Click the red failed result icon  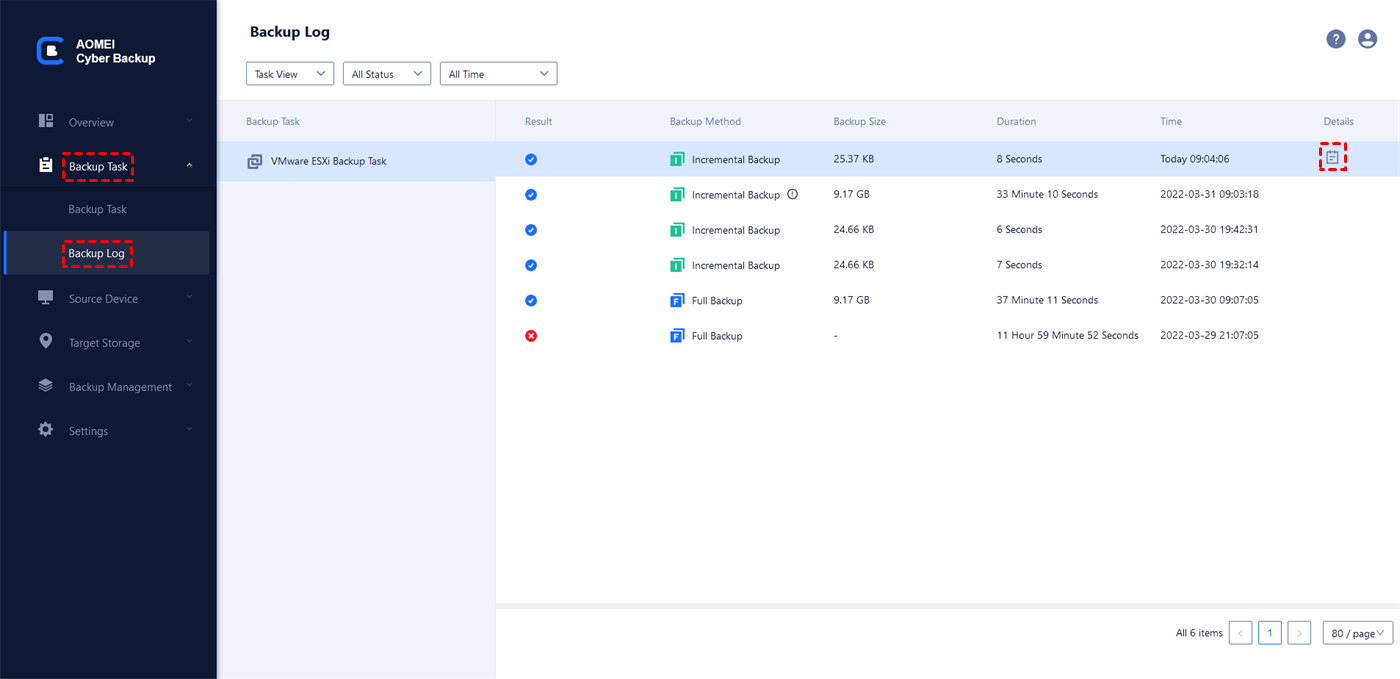[531, 336]
